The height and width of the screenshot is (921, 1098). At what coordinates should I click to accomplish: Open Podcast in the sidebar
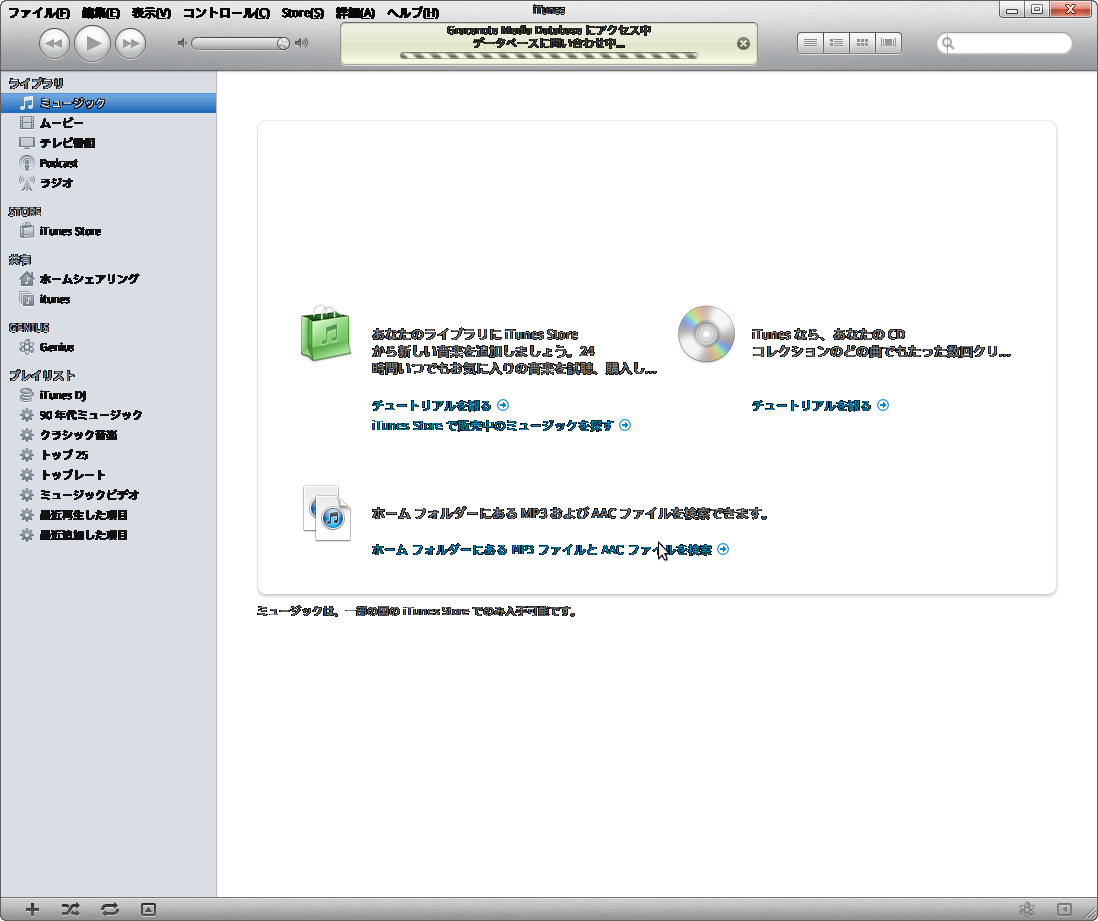coord(108,163)
